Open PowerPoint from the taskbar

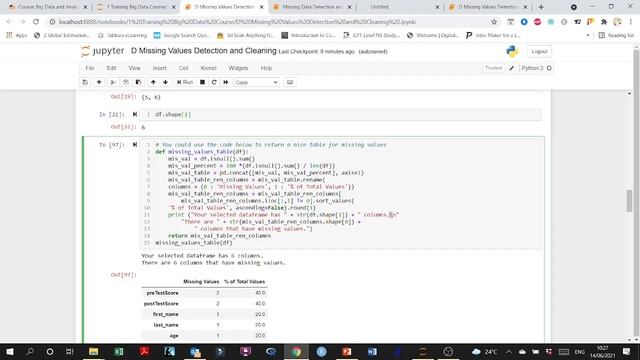pyautogui.click(x=347, y=351)
